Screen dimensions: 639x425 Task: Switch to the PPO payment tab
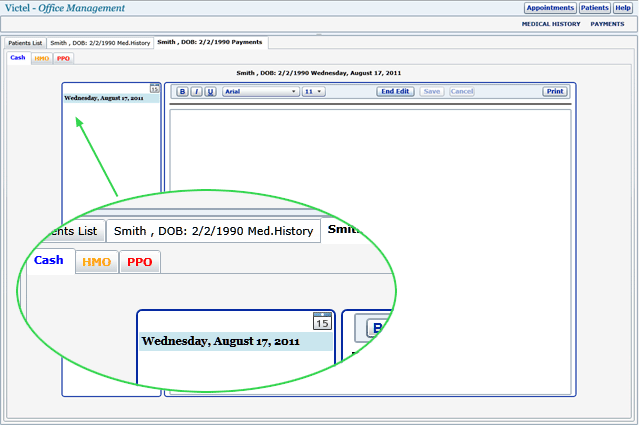click(63, 59)
